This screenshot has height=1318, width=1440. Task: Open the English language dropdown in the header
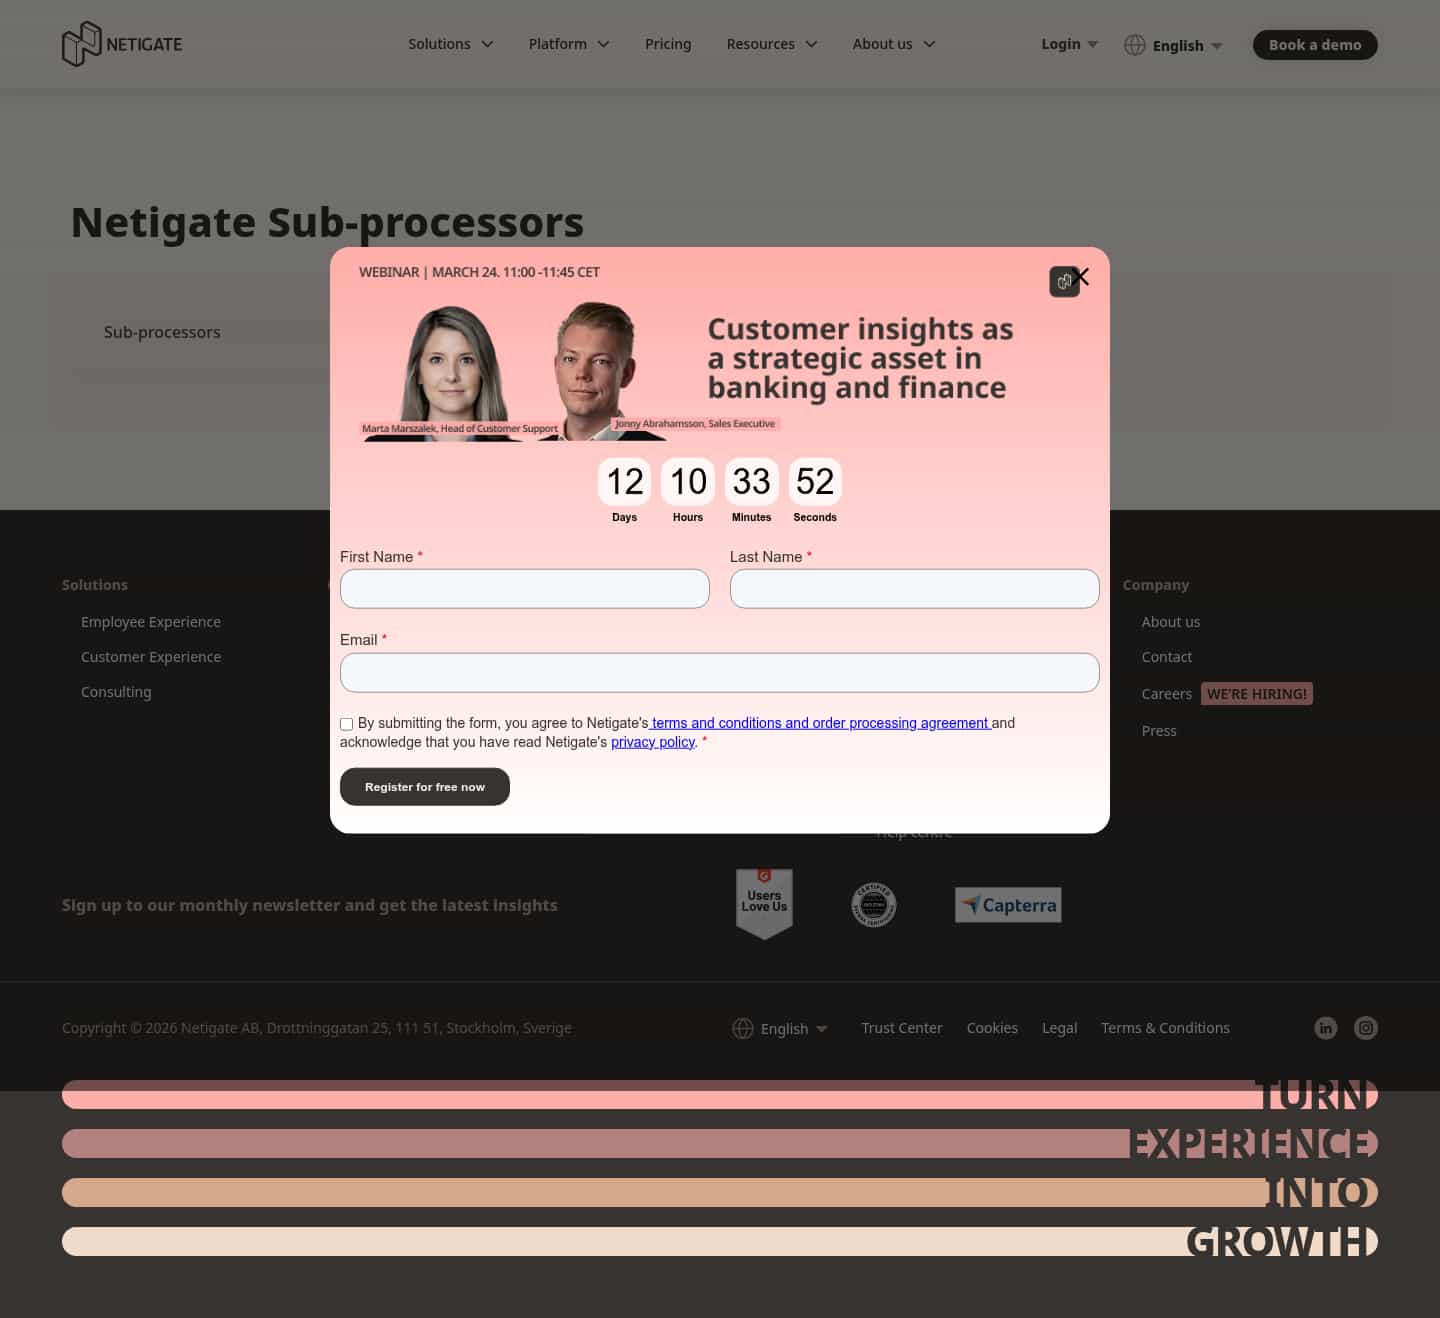[x=1178, y=45]
